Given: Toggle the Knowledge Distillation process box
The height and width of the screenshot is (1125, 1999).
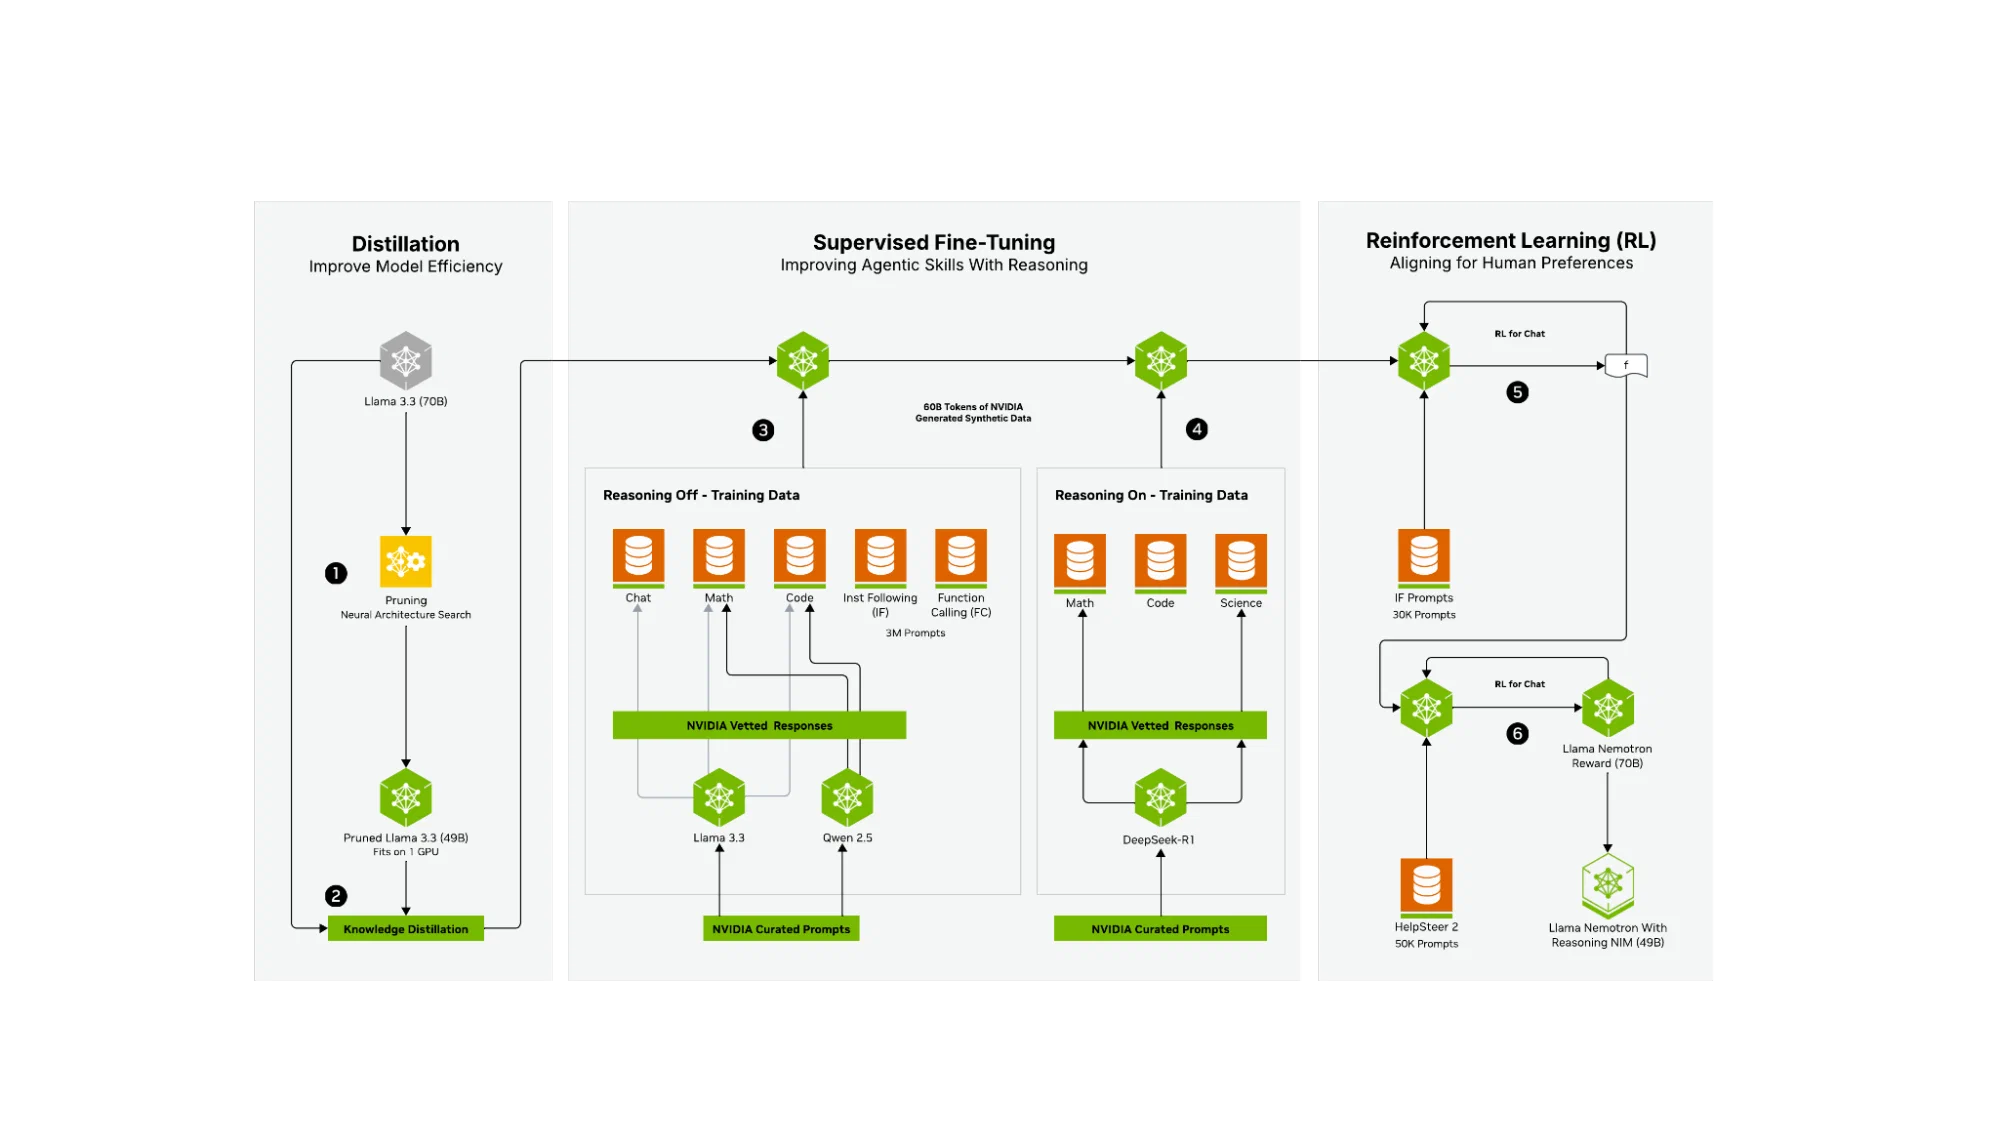Looking at the screenshot, I should coord(404,929).
